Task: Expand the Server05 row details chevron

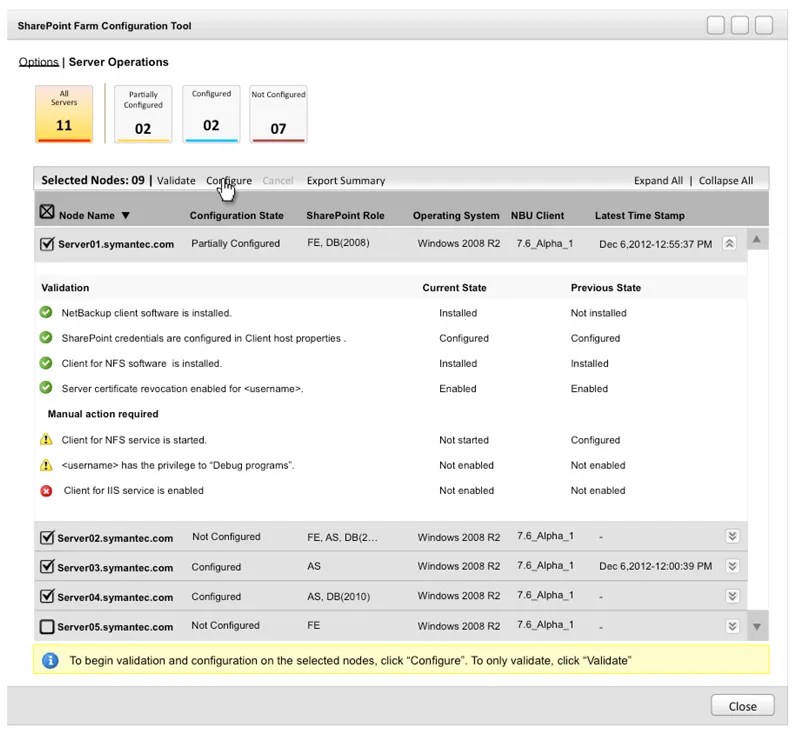Action: coord(732,626)
